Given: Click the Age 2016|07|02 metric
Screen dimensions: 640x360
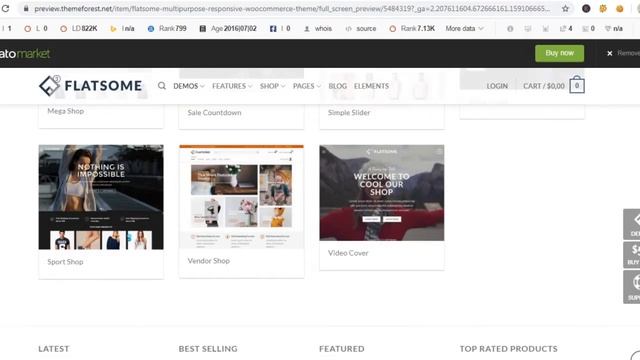Looking at the screenshot, I should coord(228,29).
